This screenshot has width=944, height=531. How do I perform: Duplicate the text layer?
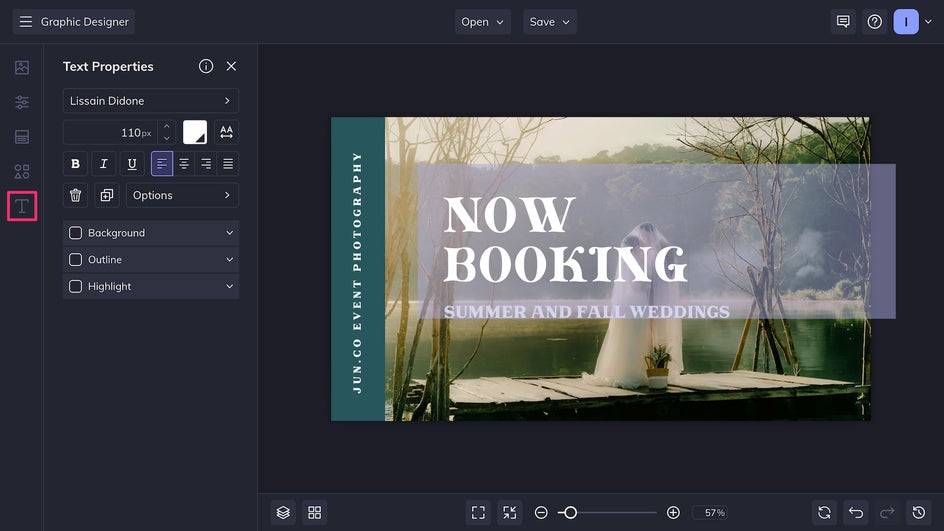[106, 195]
